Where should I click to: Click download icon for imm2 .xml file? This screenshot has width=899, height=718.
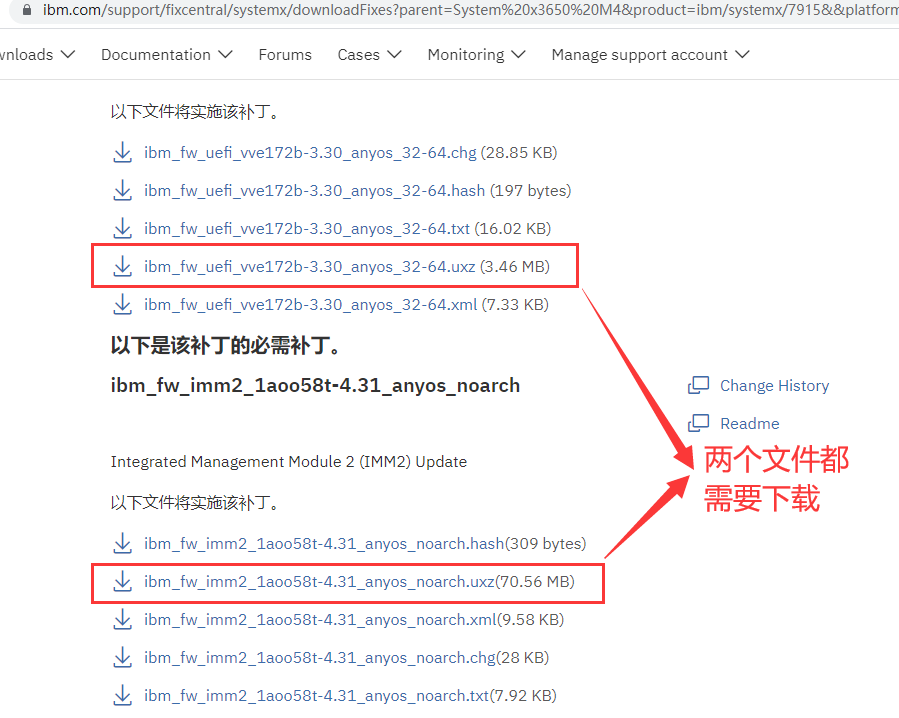(122, 619)
